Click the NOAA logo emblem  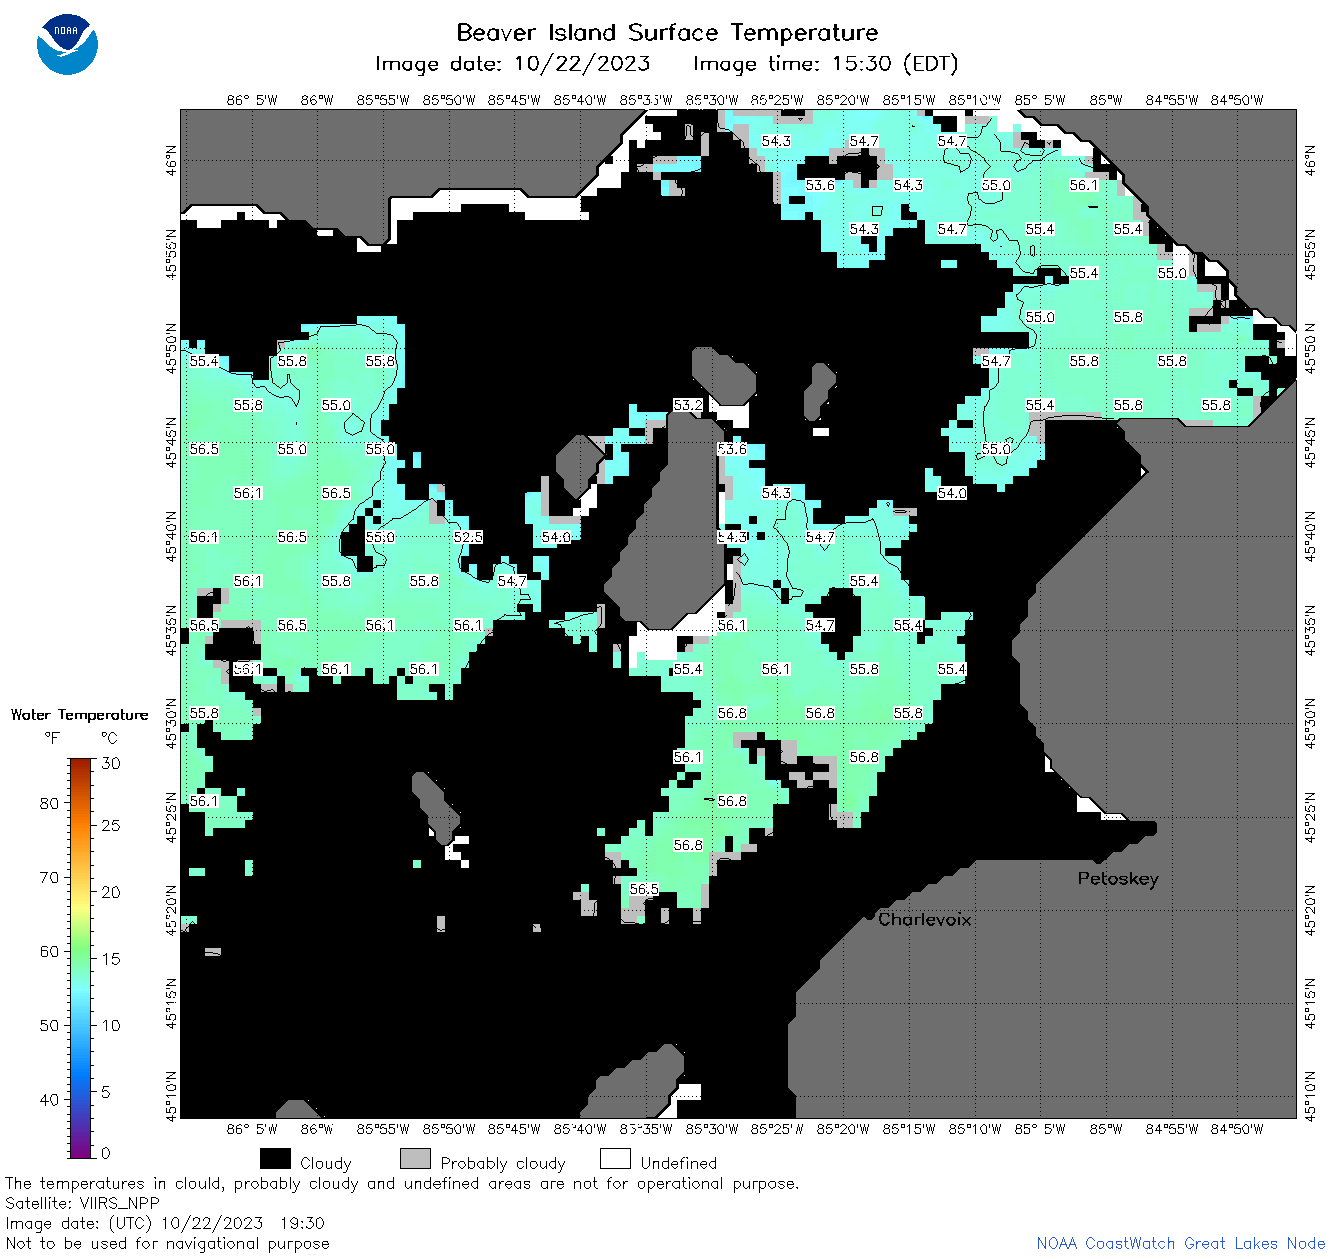pyautogui.click(x=67, y=45)
